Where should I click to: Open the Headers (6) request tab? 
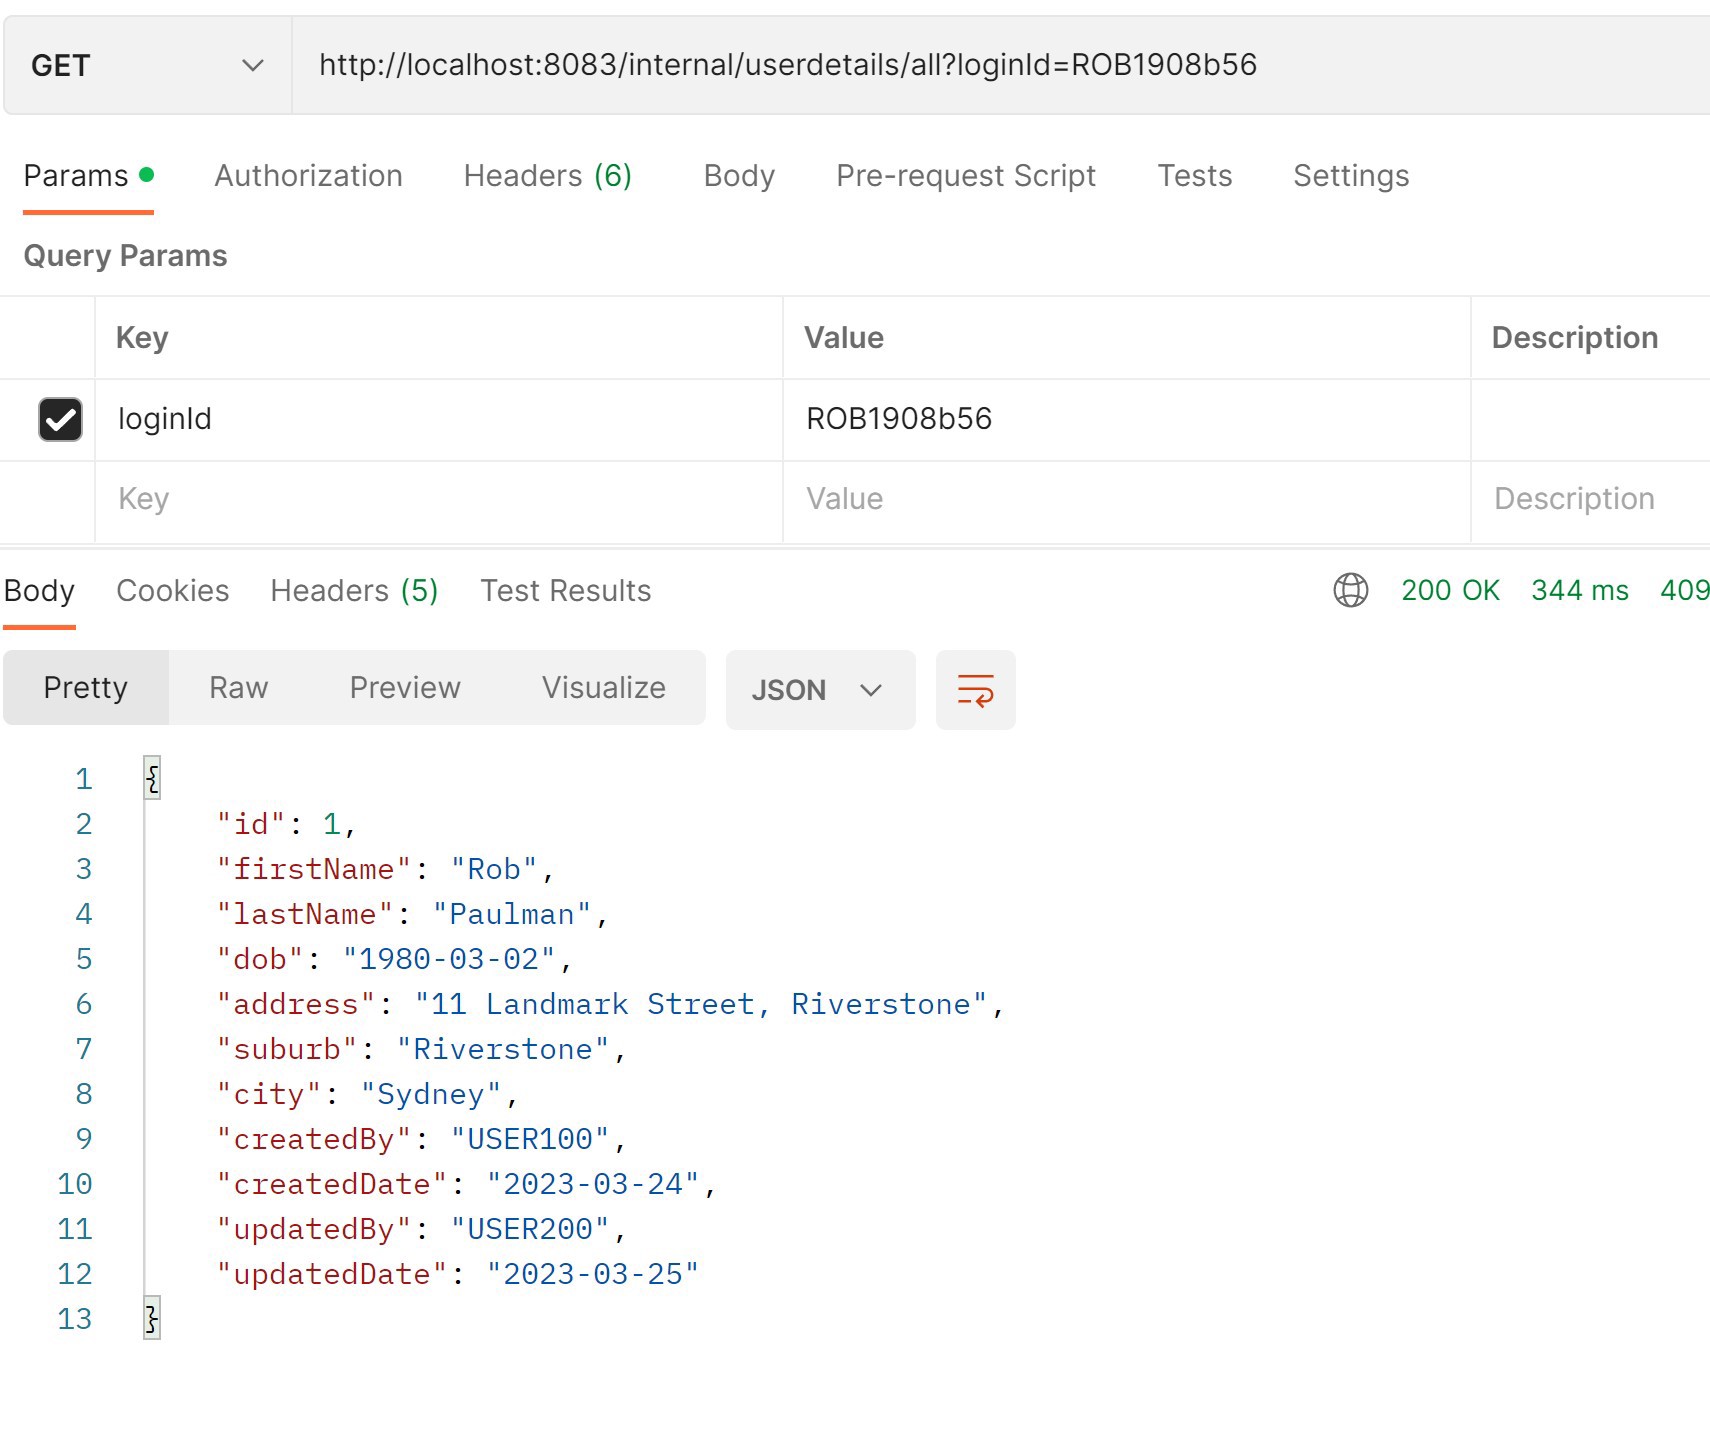546,175
